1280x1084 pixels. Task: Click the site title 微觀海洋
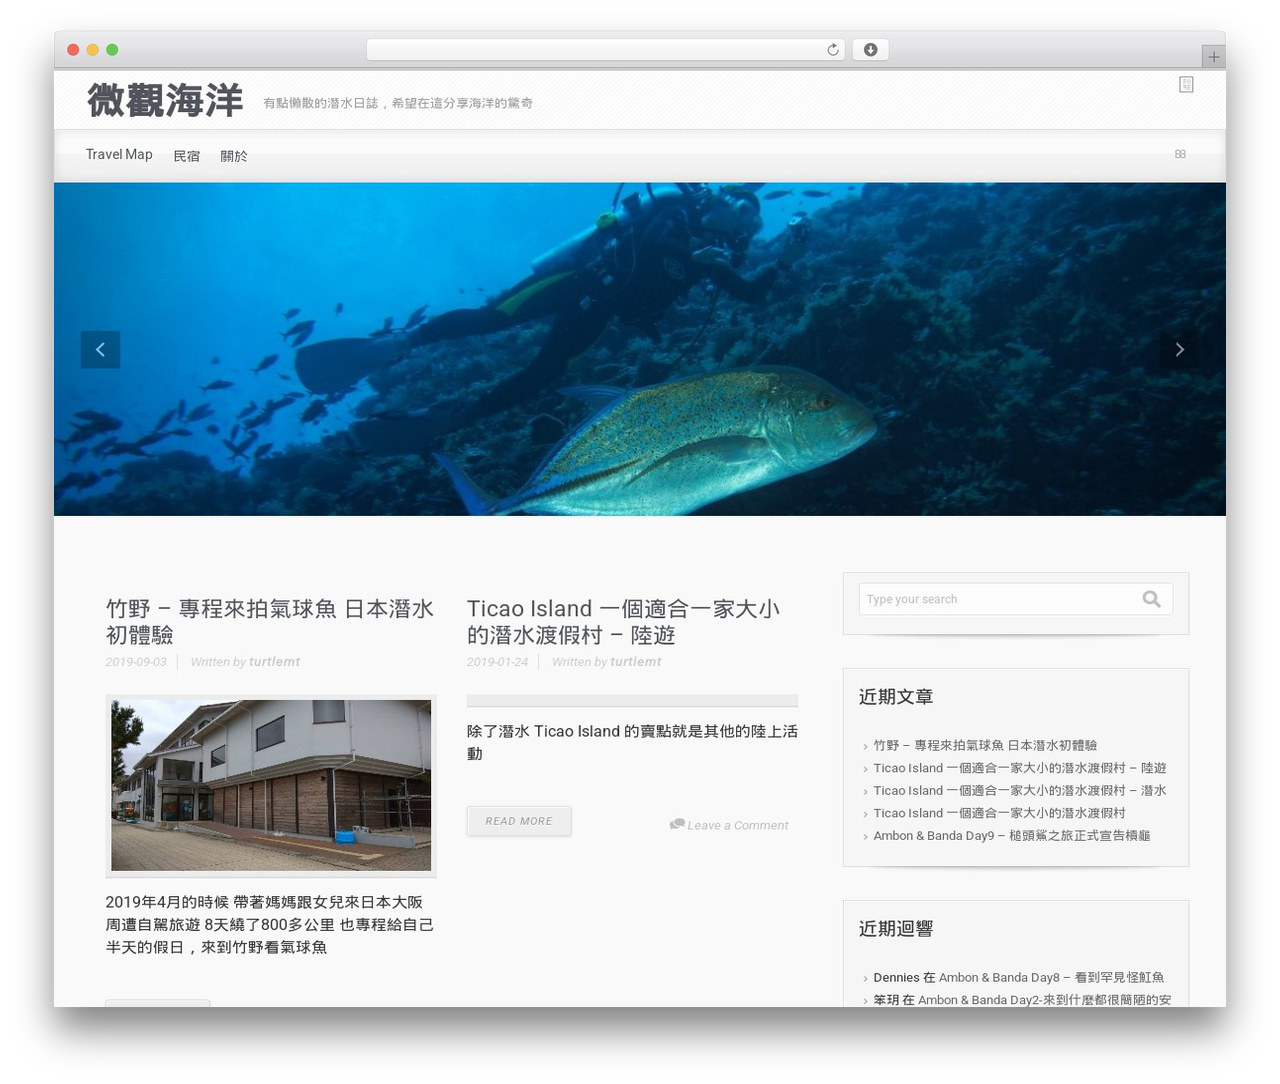[x=165, y=100]
